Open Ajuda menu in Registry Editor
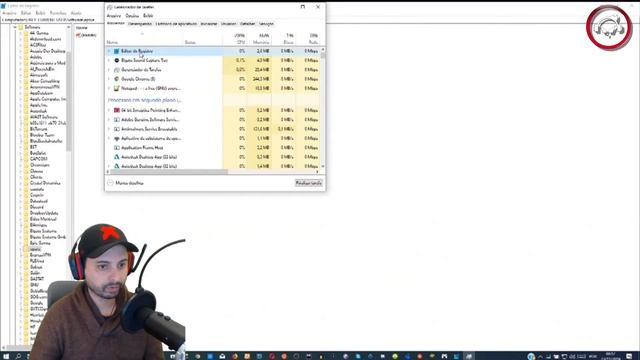Viewport: 640px width, 360px height. coord(76,13)
